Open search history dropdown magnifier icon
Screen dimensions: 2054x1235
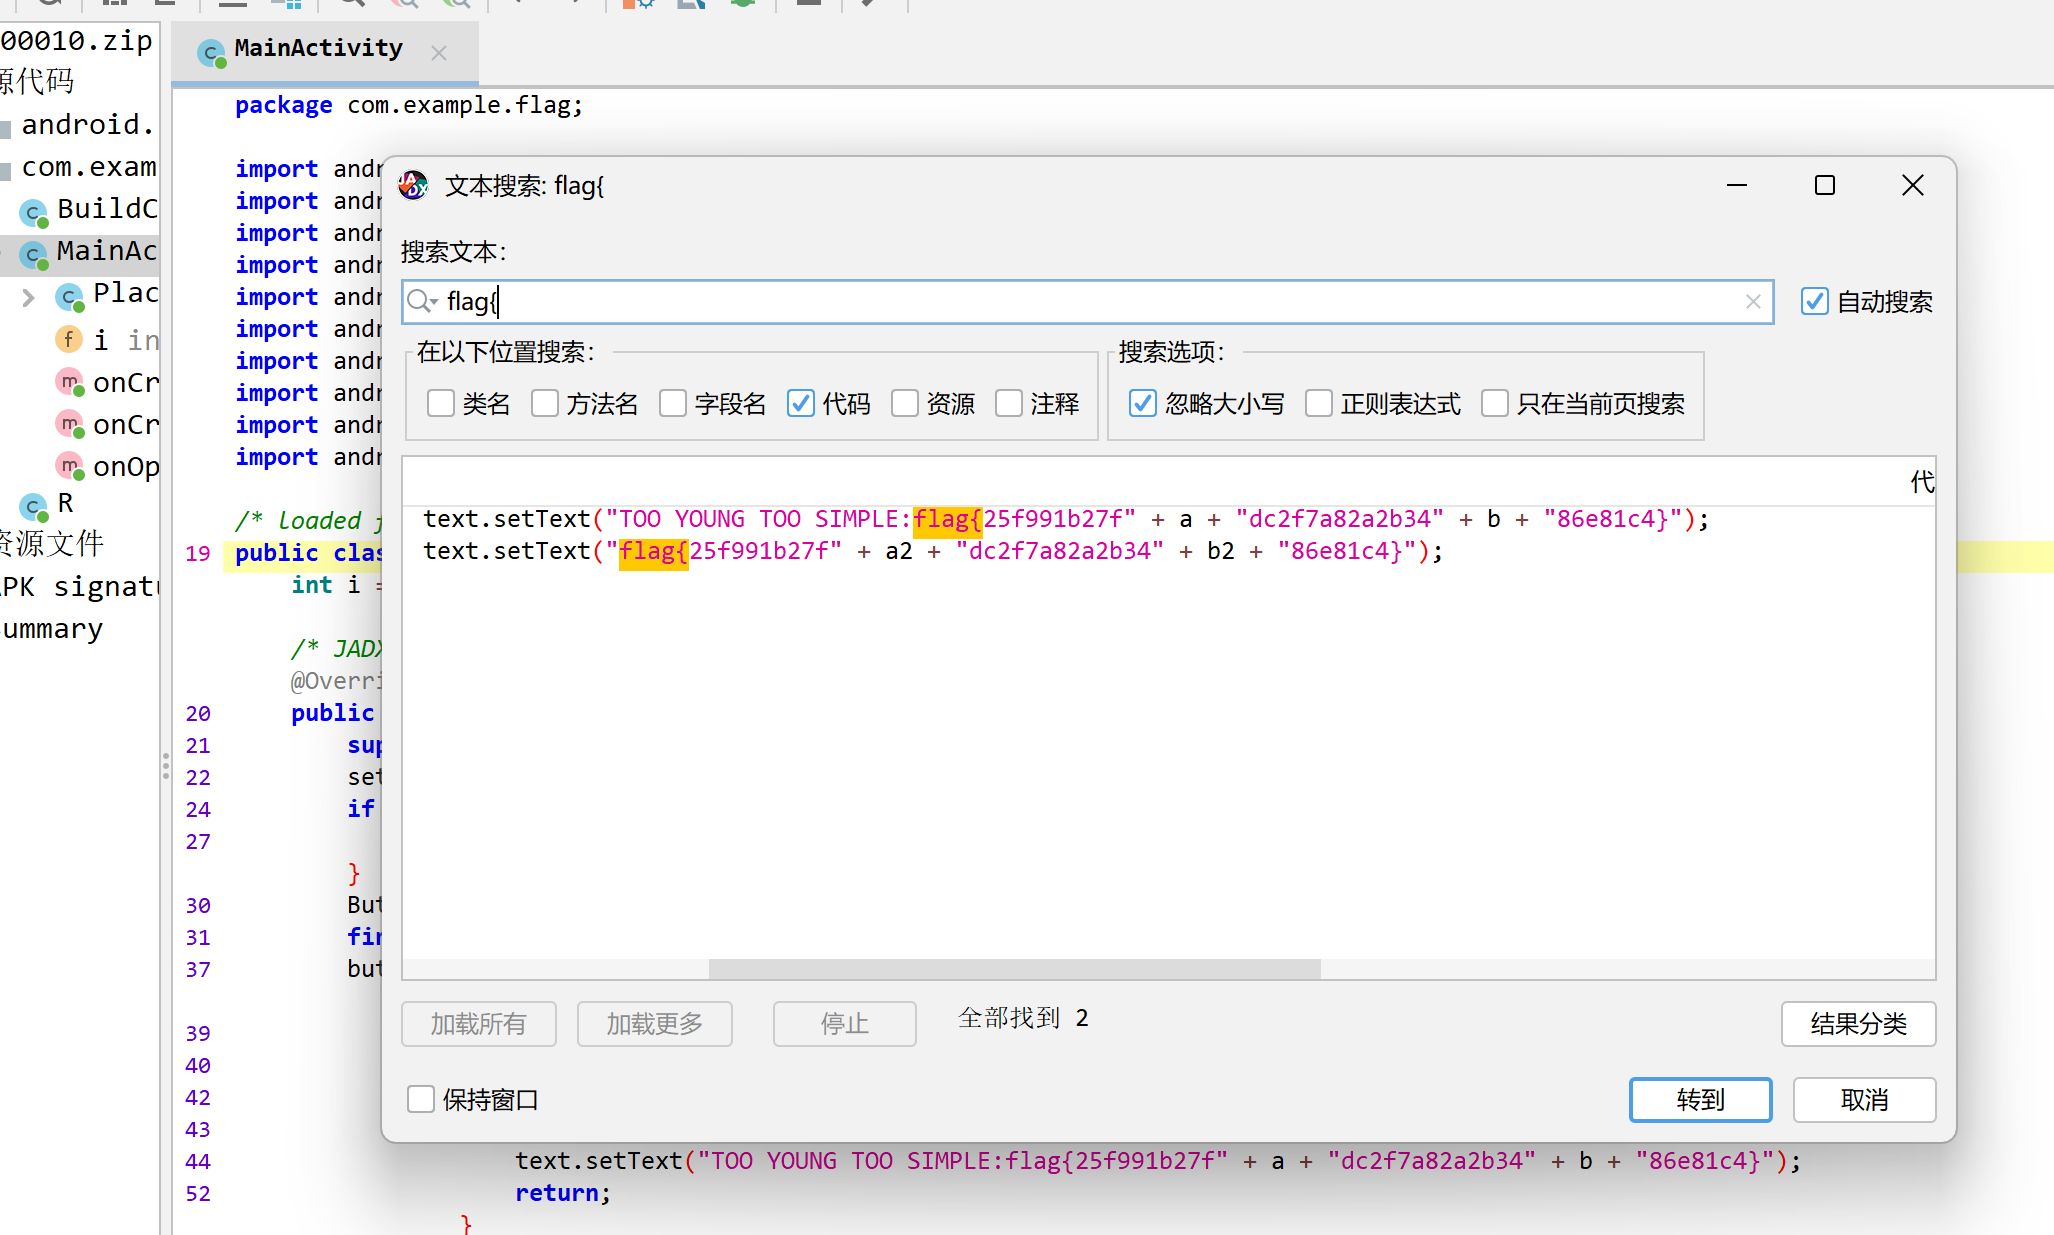(x=422, y=302)
